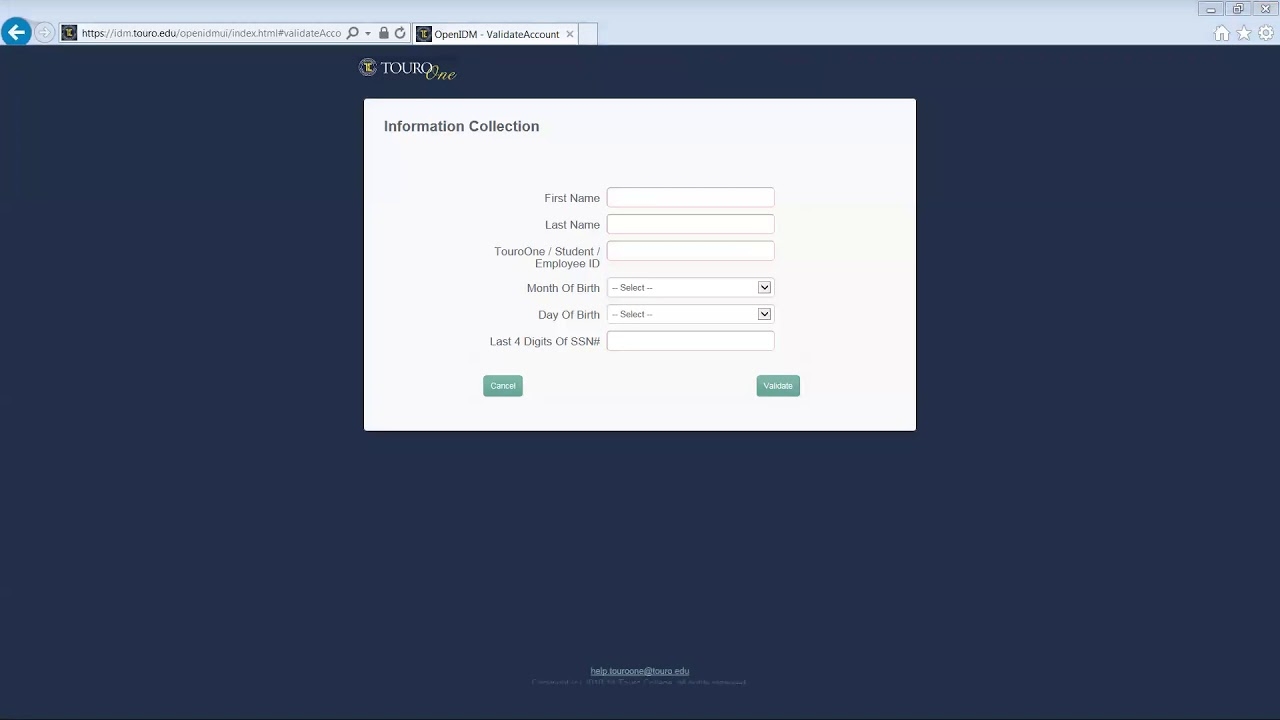This screenshot has width=1280, height=720.
Task: Click the address bar search magnifier icon
Action: [x=352, y=33]
